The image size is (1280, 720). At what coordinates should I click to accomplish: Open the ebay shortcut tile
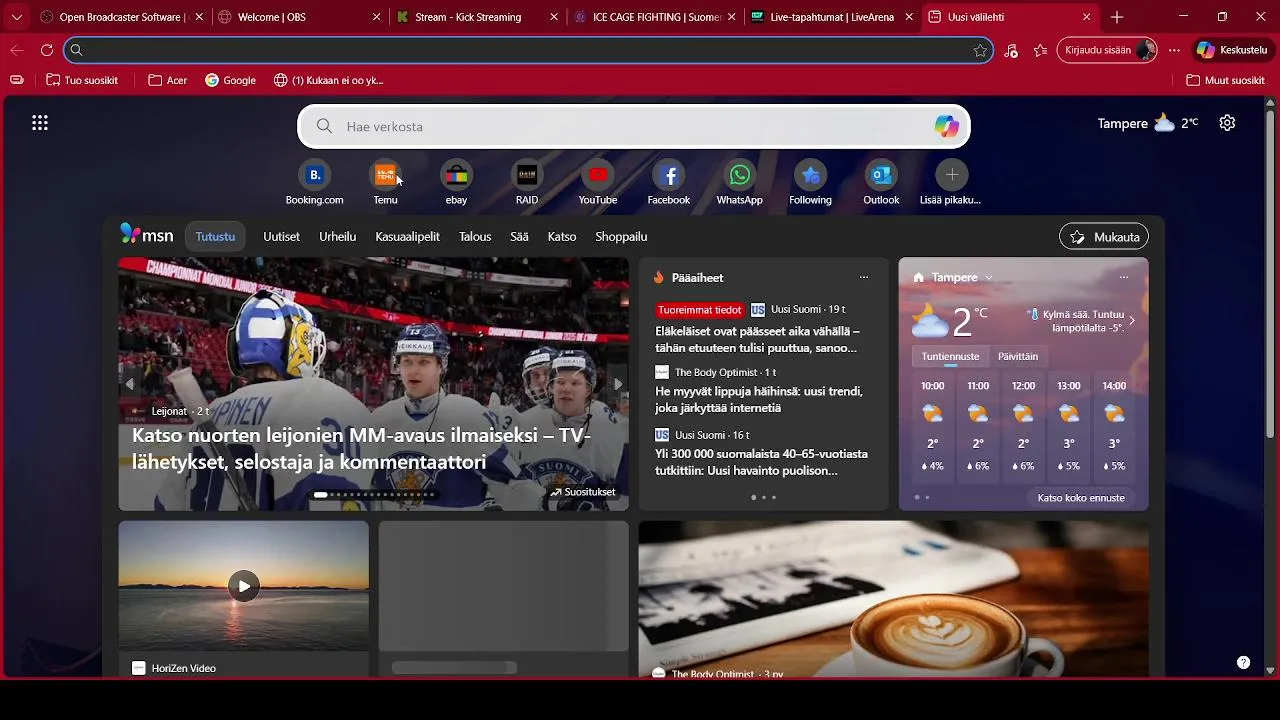pyautogui.click(x=456, y=183)
